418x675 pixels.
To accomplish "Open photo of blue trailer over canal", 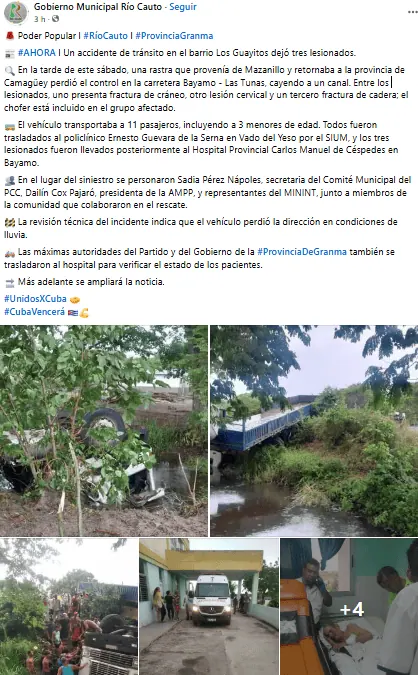I will 314,430.
